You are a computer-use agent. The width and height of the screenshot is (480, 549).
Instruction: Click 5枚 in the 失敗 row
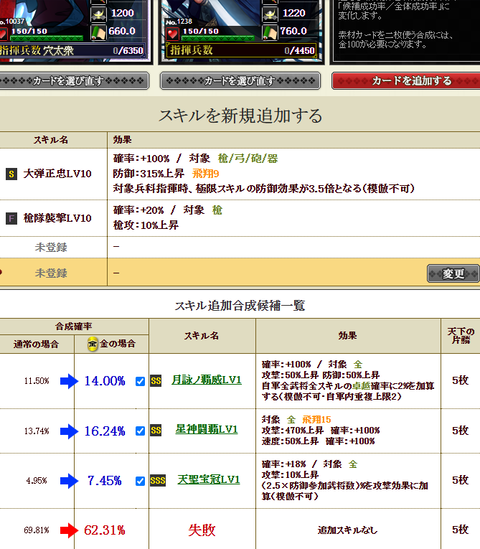[x=460, y=529]
